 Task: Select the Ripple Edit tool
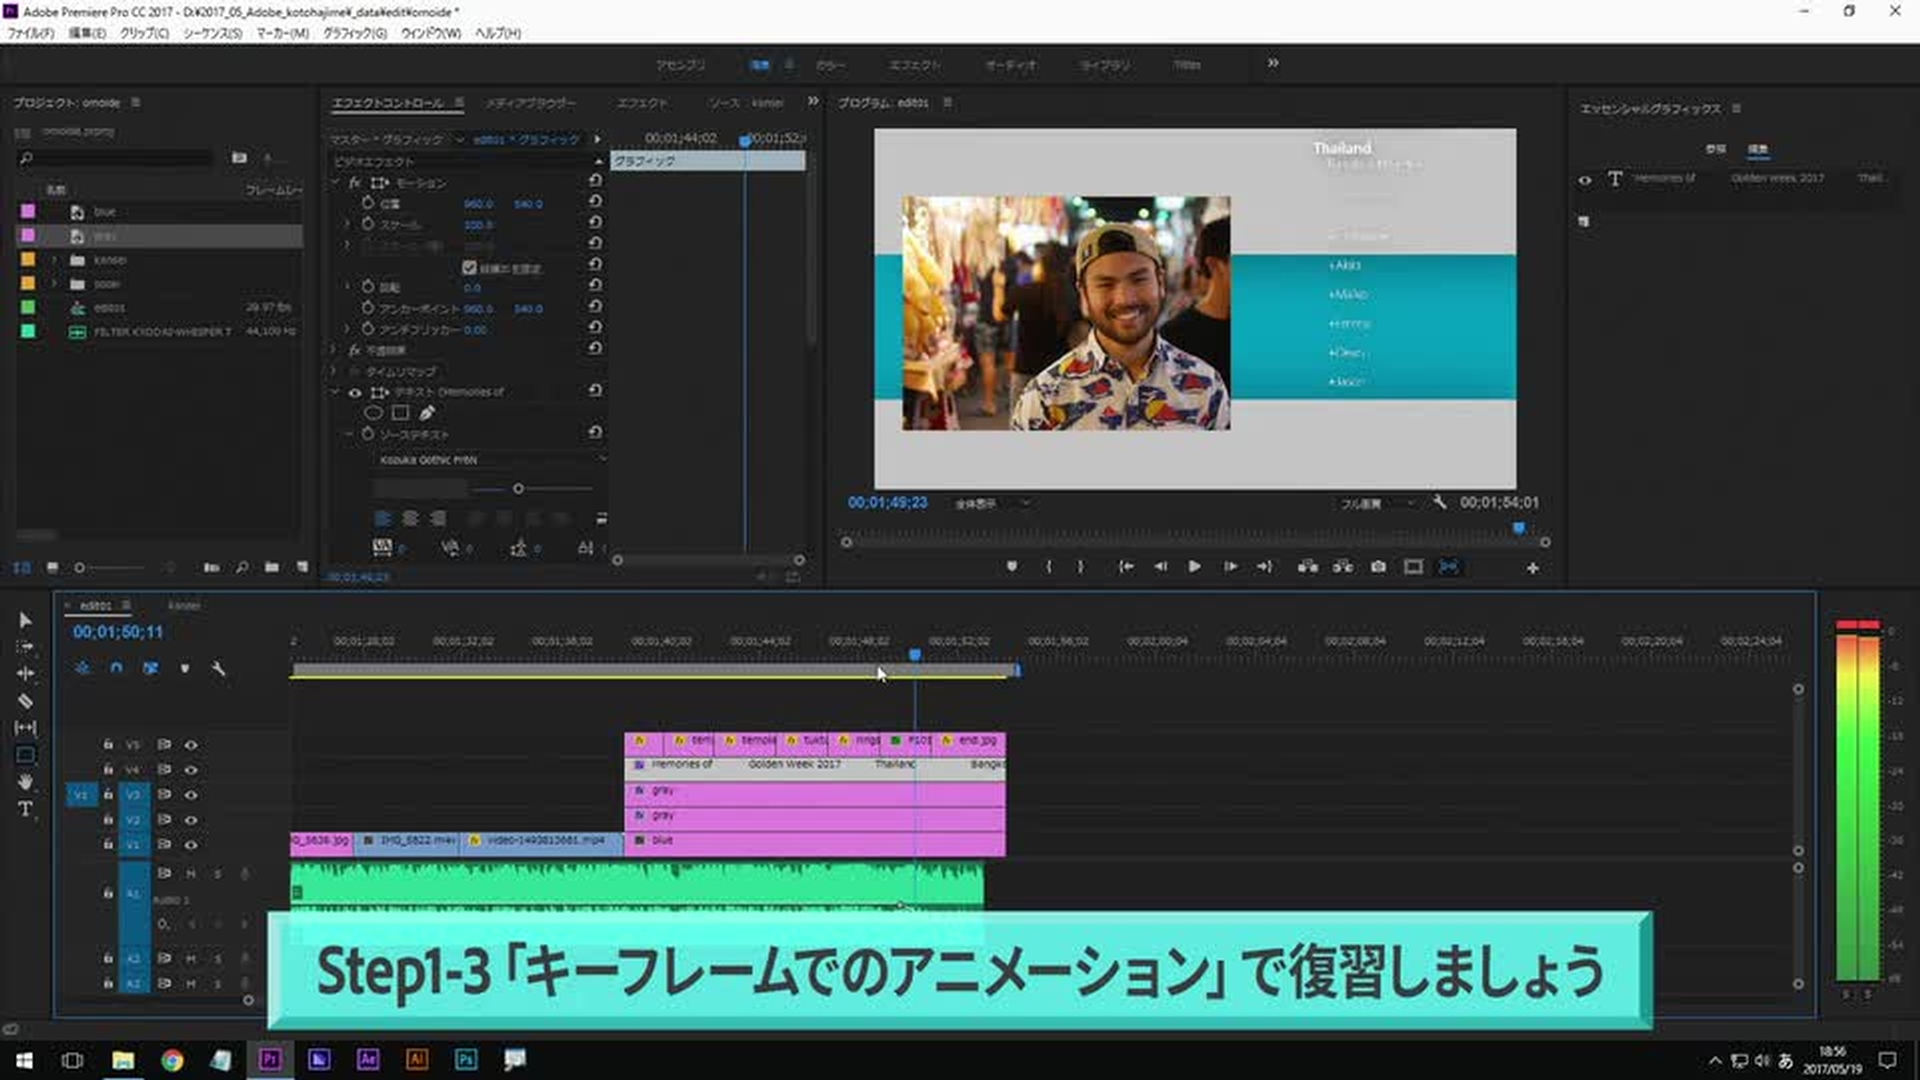(25, 673)
